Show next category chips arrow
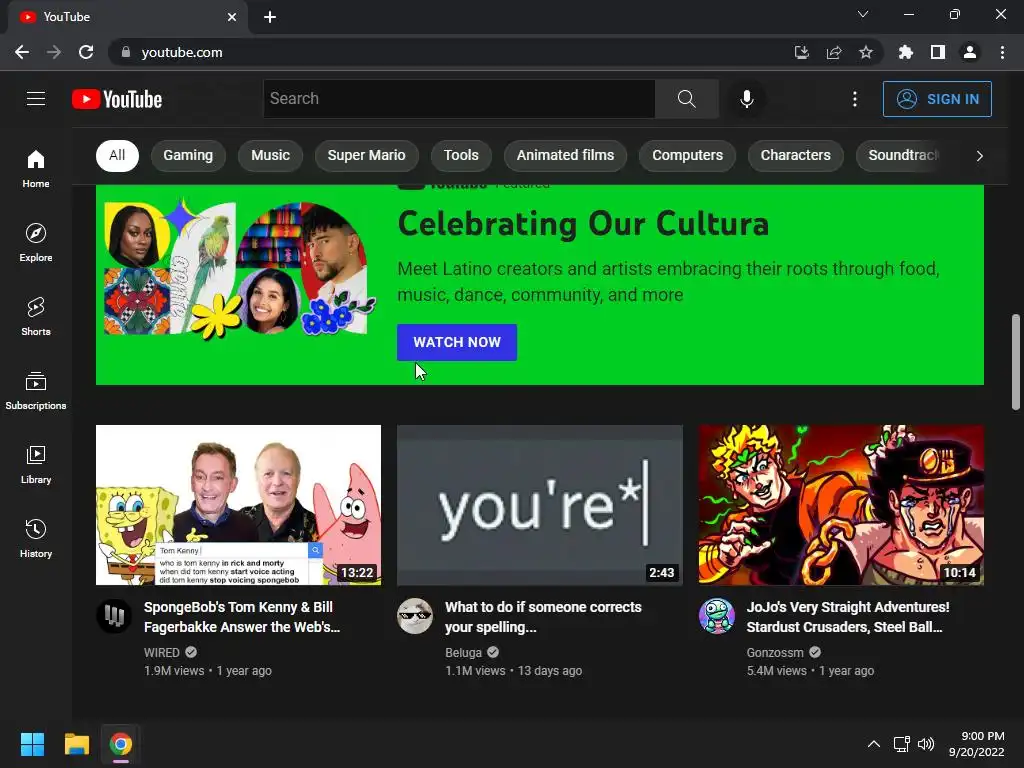Image resolution: width=1024 pixels, height=768 pixels. [x=979, y=155]
